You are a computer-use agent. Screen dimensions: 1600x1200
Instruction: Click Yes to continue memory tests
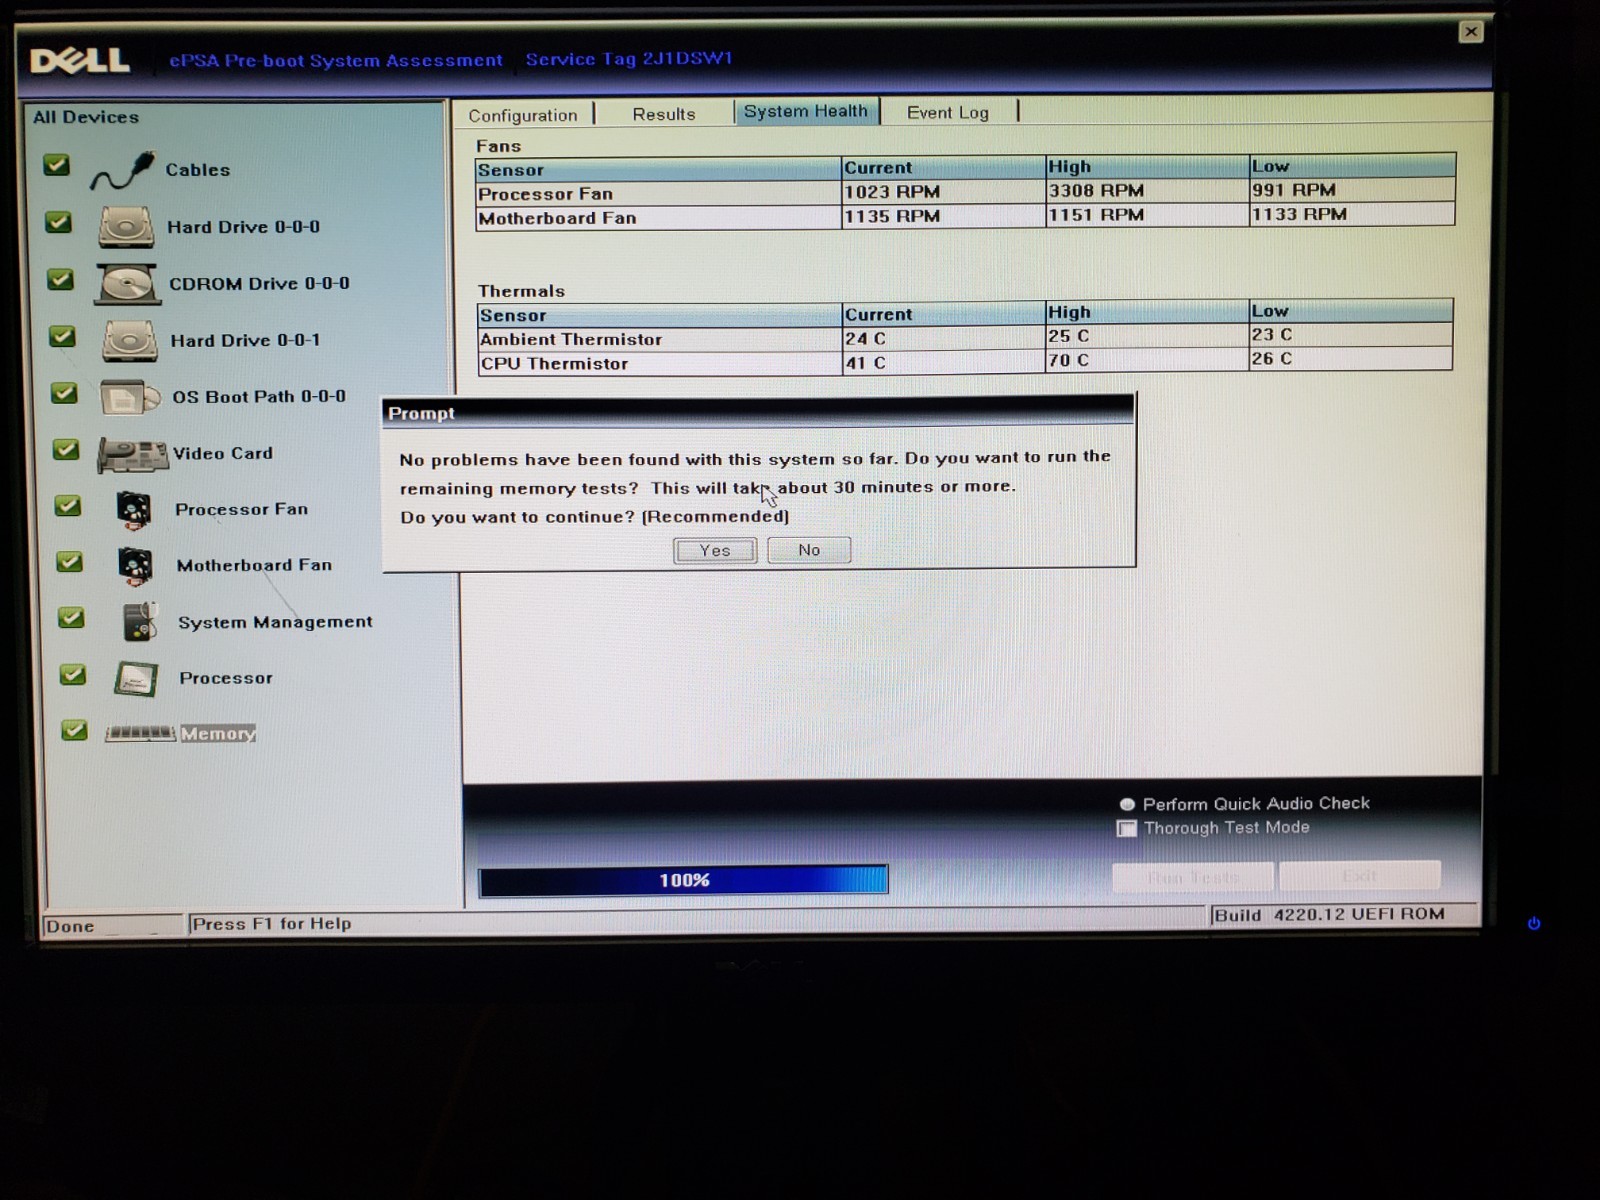(x=715, y=551)
